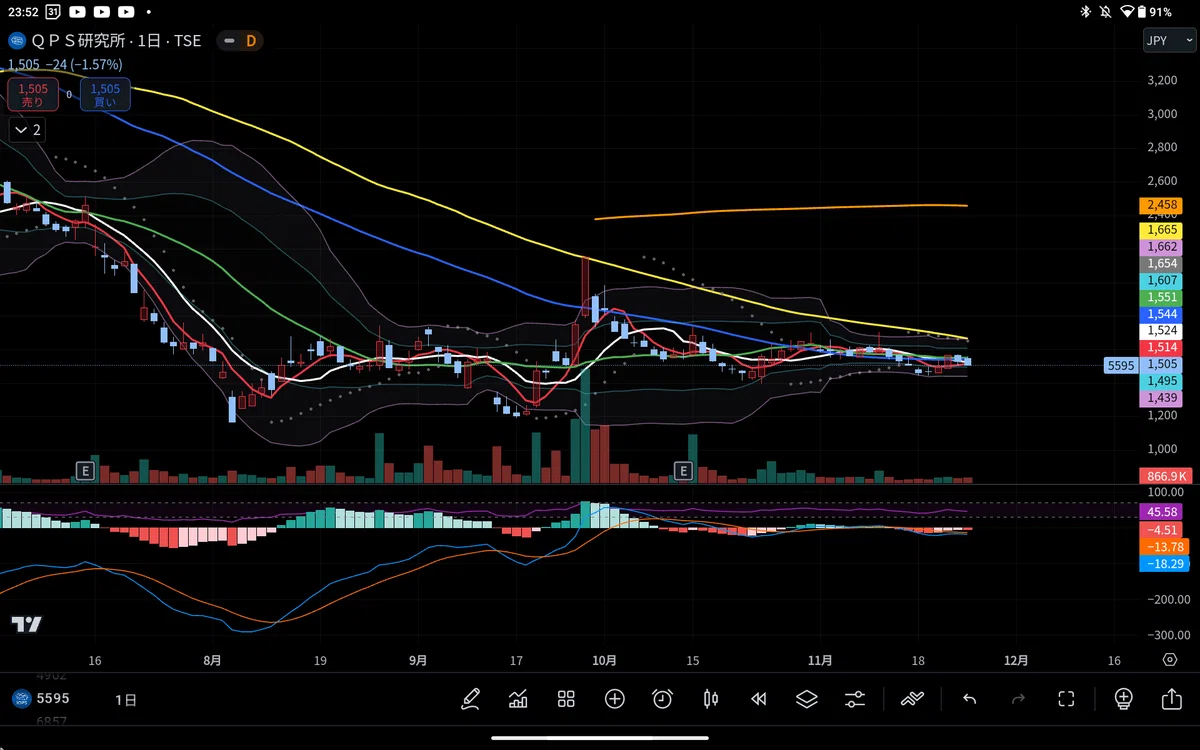Tap the −4.51 histogram value tag

coord(1160,529)
